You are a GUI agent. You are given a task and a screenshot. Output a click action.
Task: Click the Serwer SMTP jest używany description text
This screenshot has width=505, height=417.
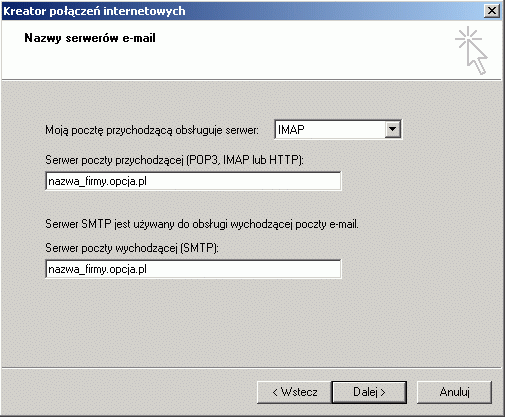pos(202,224)
